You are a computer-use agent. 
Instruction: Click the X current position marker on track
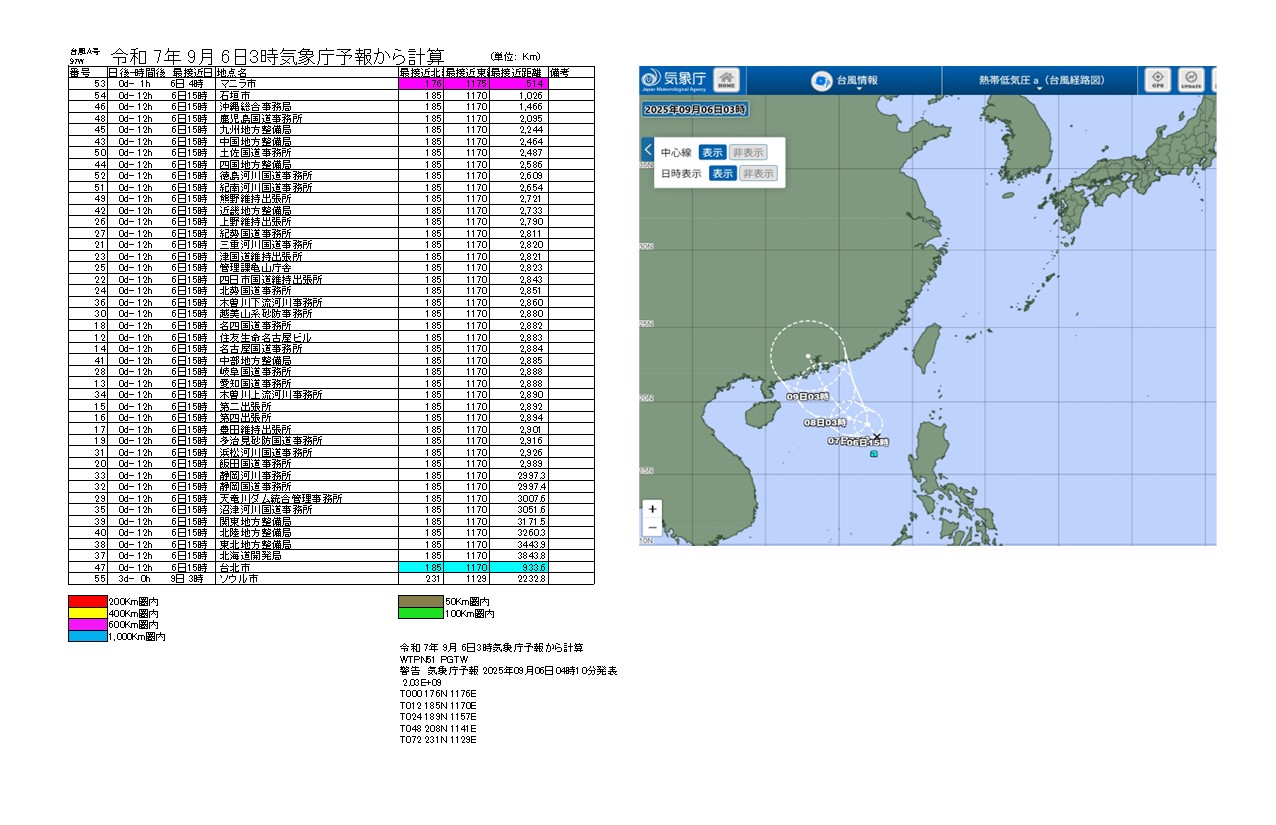(x=876, y=435)
